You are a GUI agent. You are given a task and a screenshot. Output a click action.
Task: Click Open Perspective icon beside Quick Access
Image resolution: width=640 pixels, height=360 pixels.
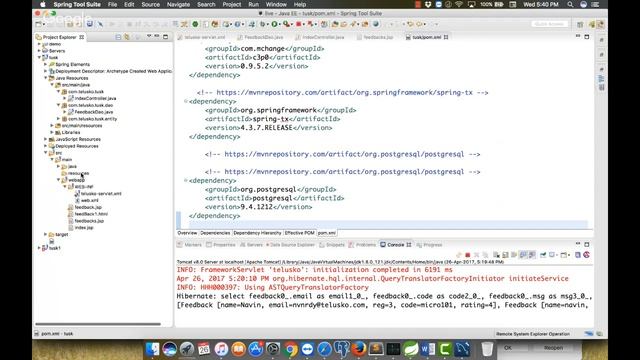(x=580, y=24)
